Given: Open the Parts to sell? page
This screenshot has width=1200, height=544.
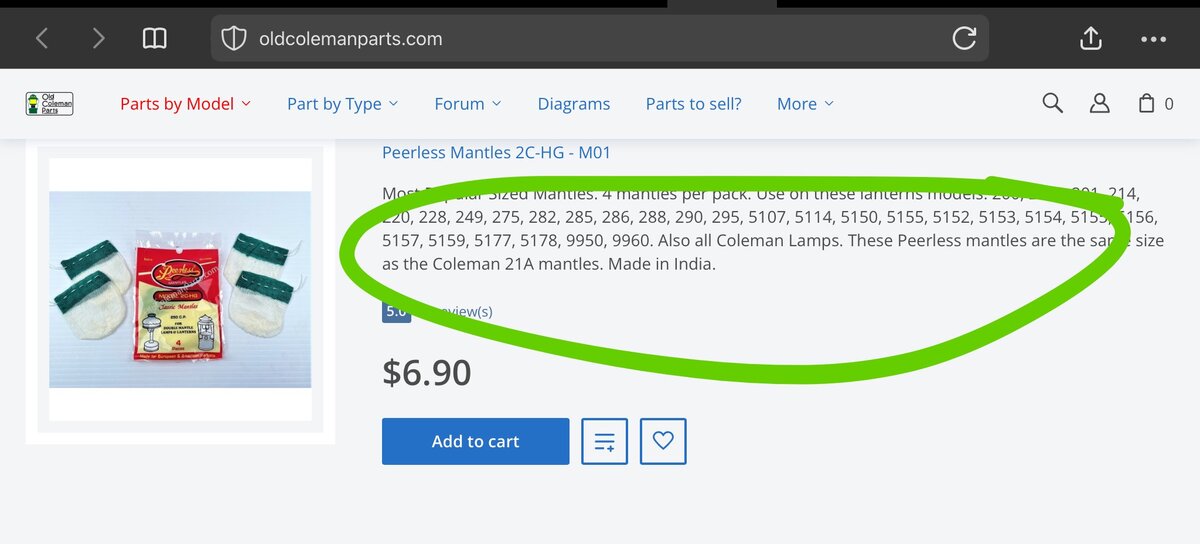Looking at the screenshot, I should (693, 104).
